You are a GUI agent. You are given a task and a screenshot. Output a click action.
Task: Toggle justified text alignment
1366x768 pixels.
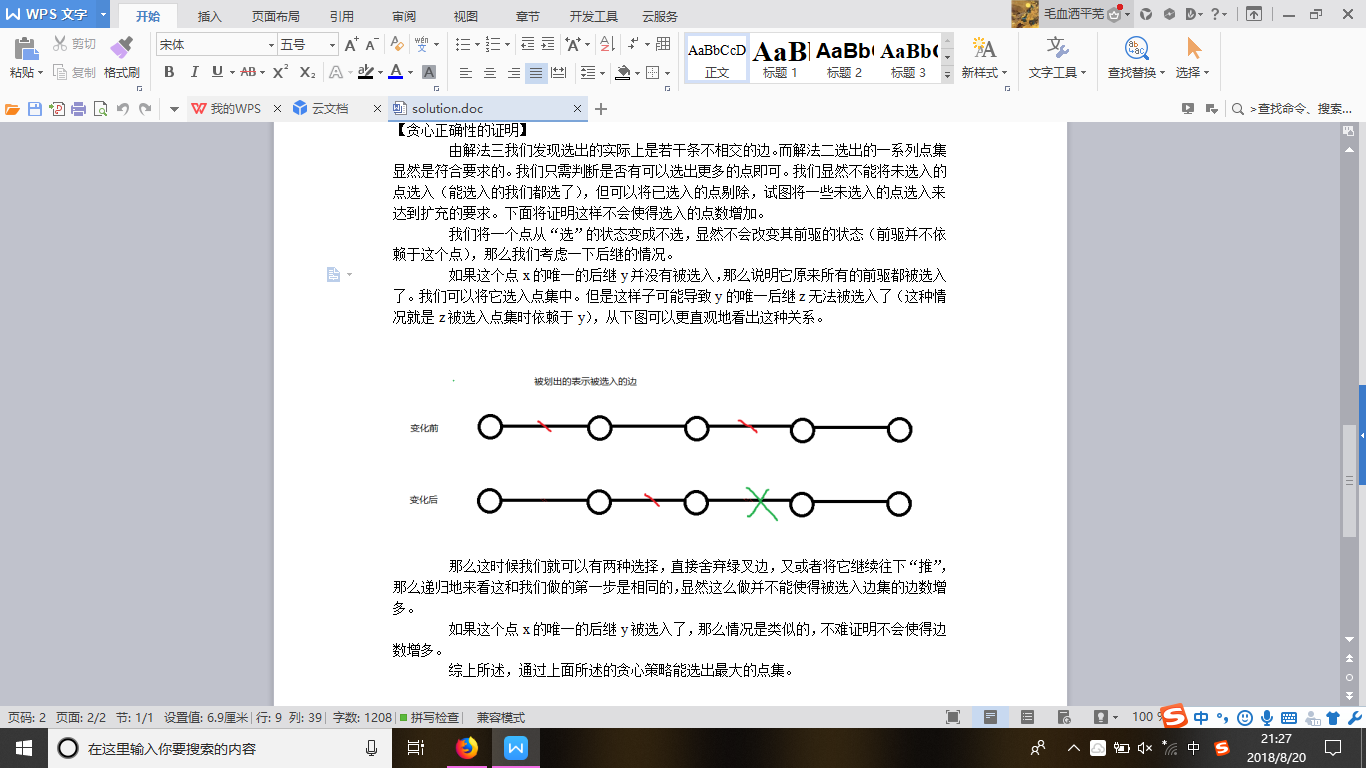click(537, 73)
